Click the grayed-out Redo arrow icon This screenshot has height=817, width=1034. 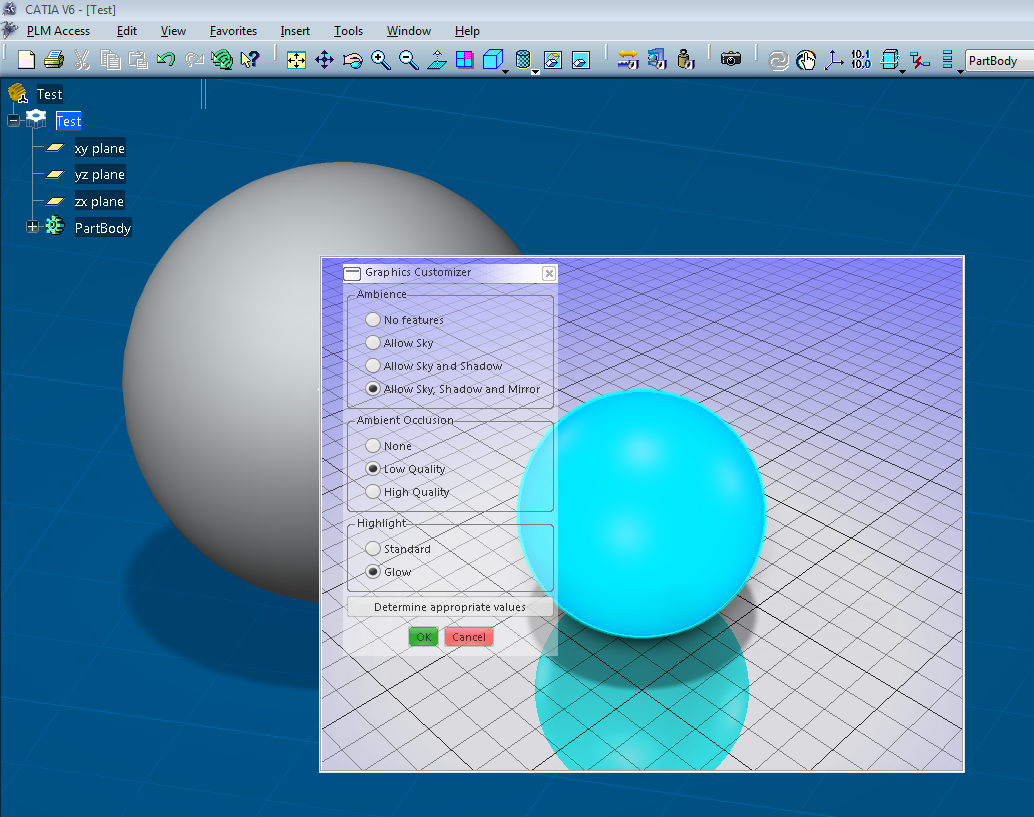(194, 60)
